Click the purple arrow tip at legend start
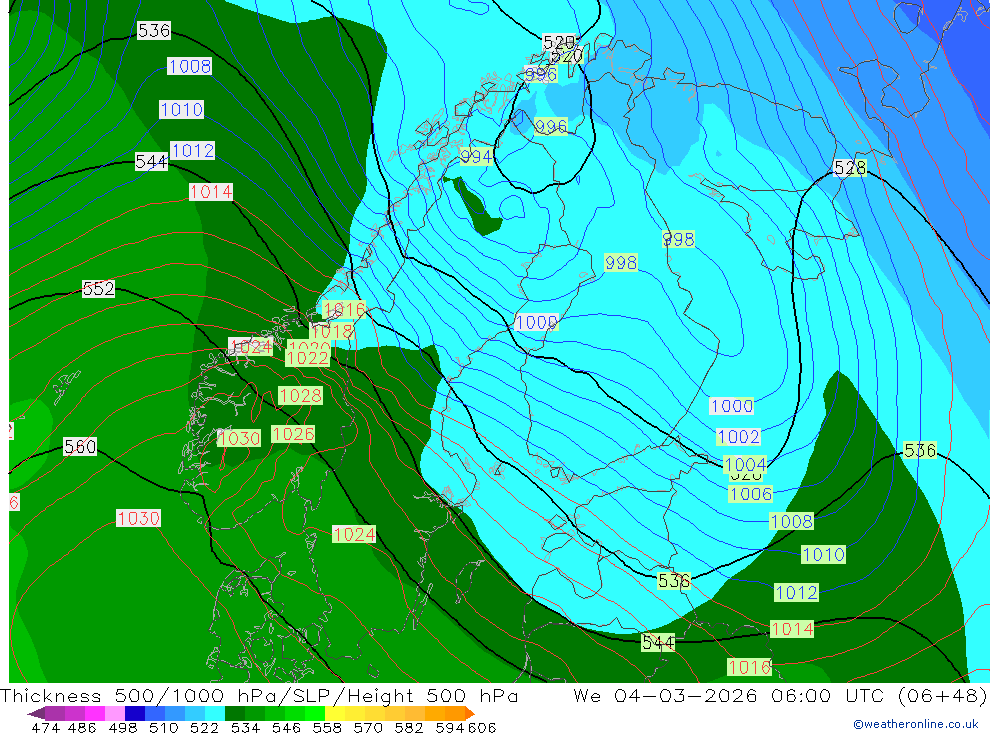Image resolution: width=1000 pixels, height=733 pixels. coord(36,713)
